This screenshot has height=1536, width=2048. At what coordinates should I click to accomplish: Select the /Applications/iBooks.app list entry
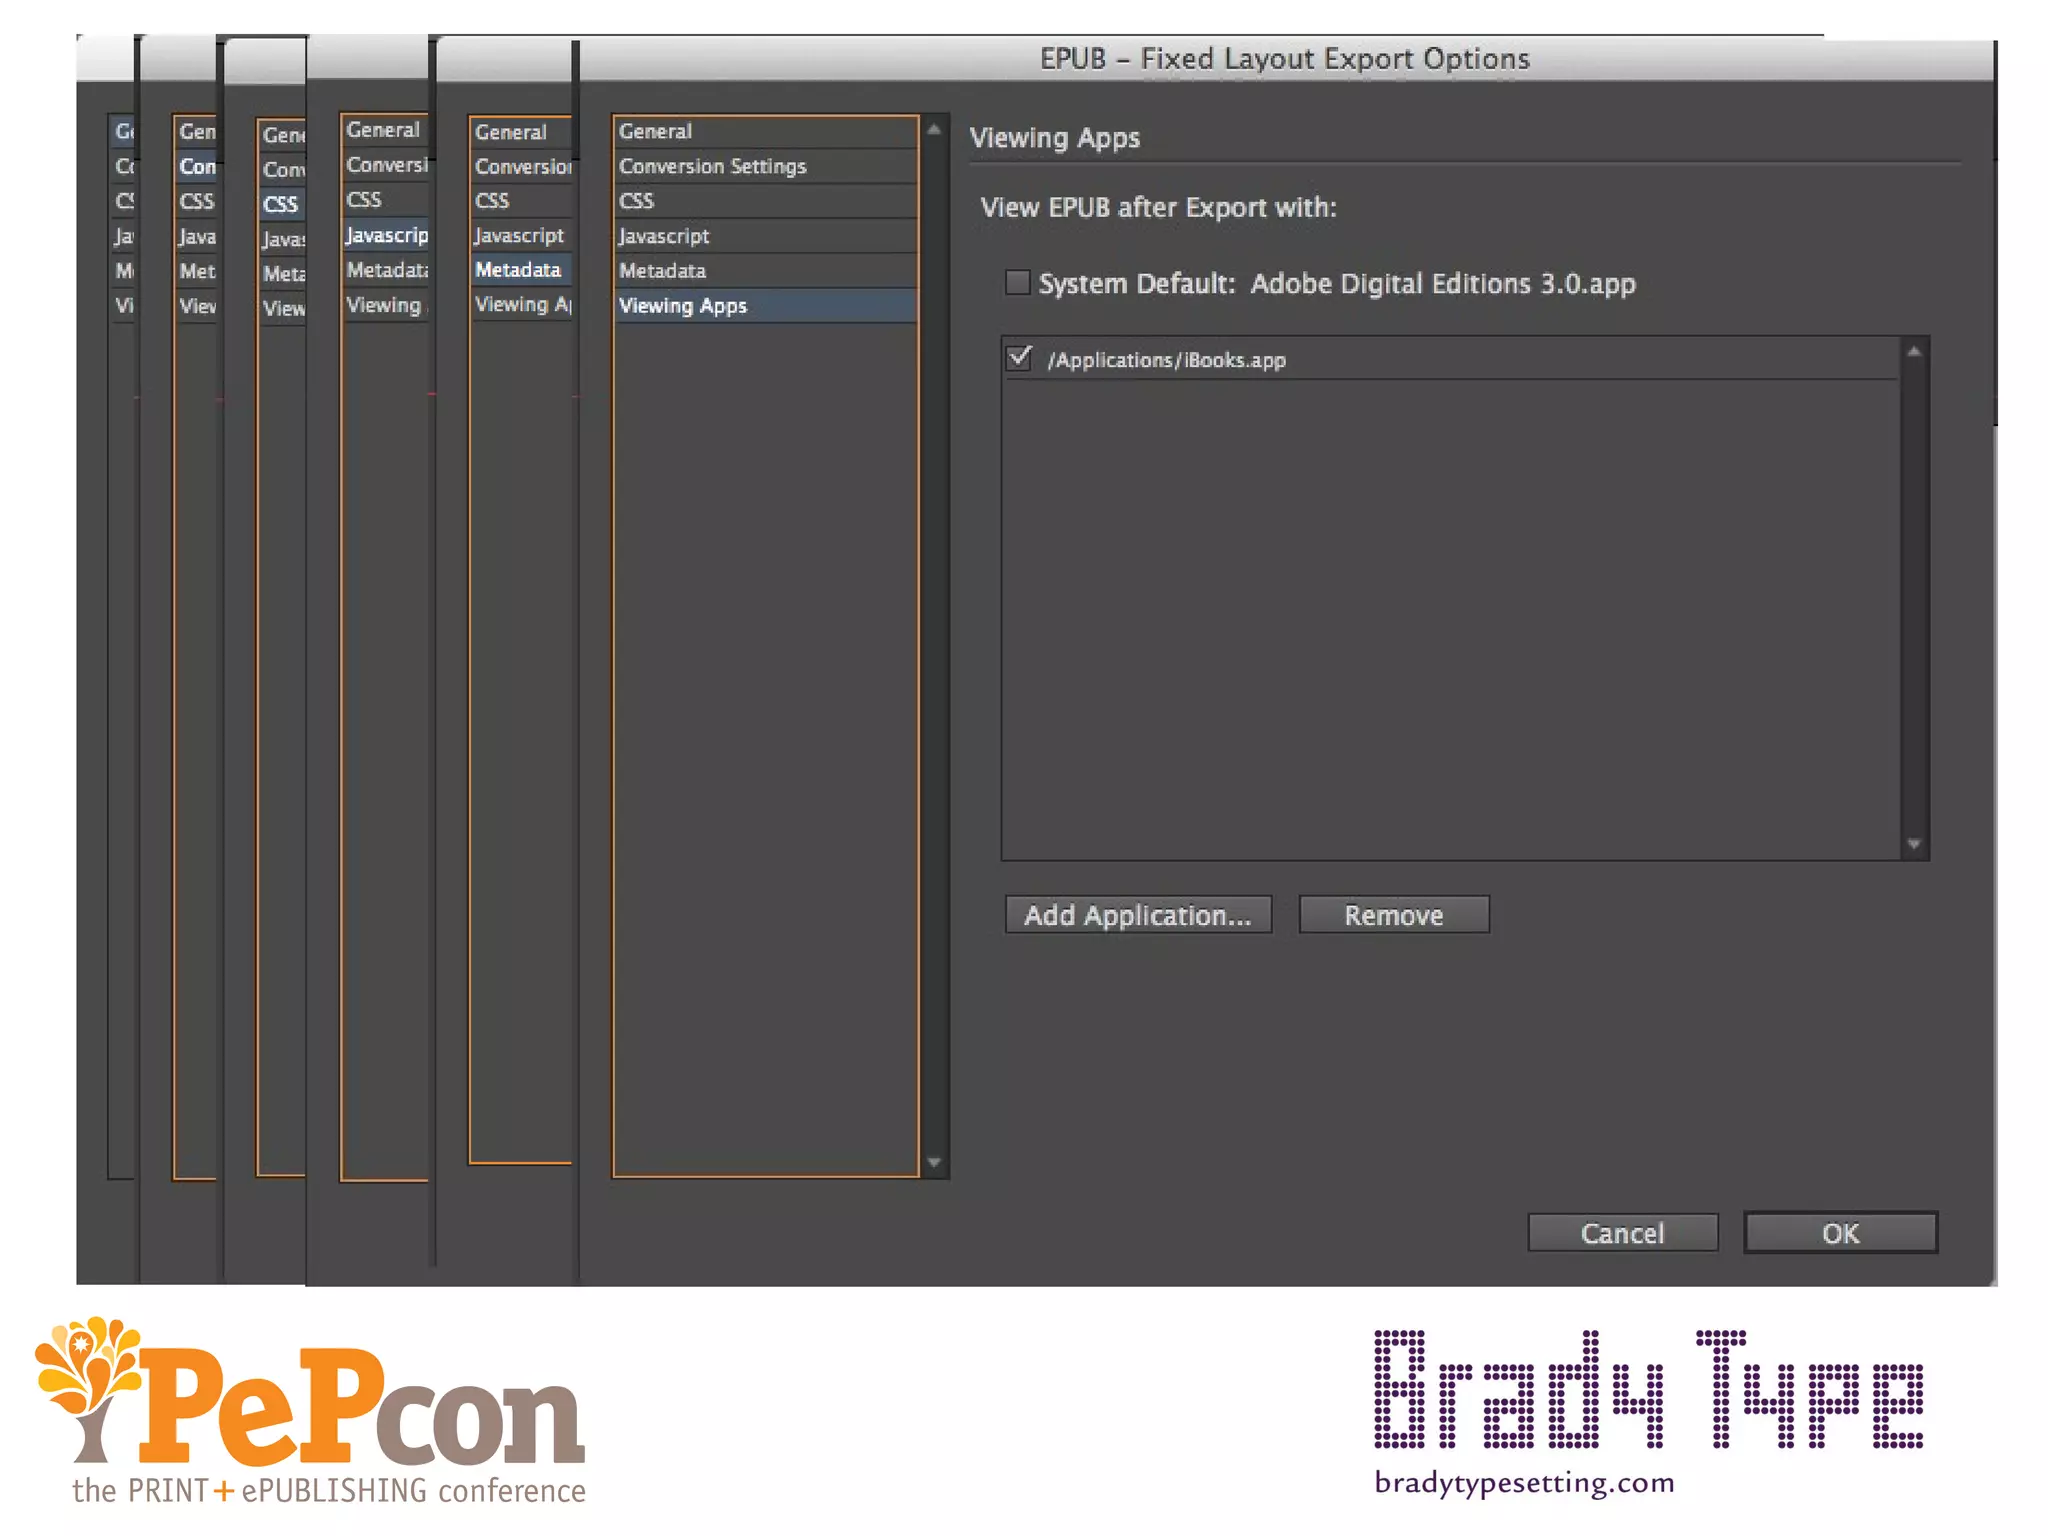(1166, 360)
